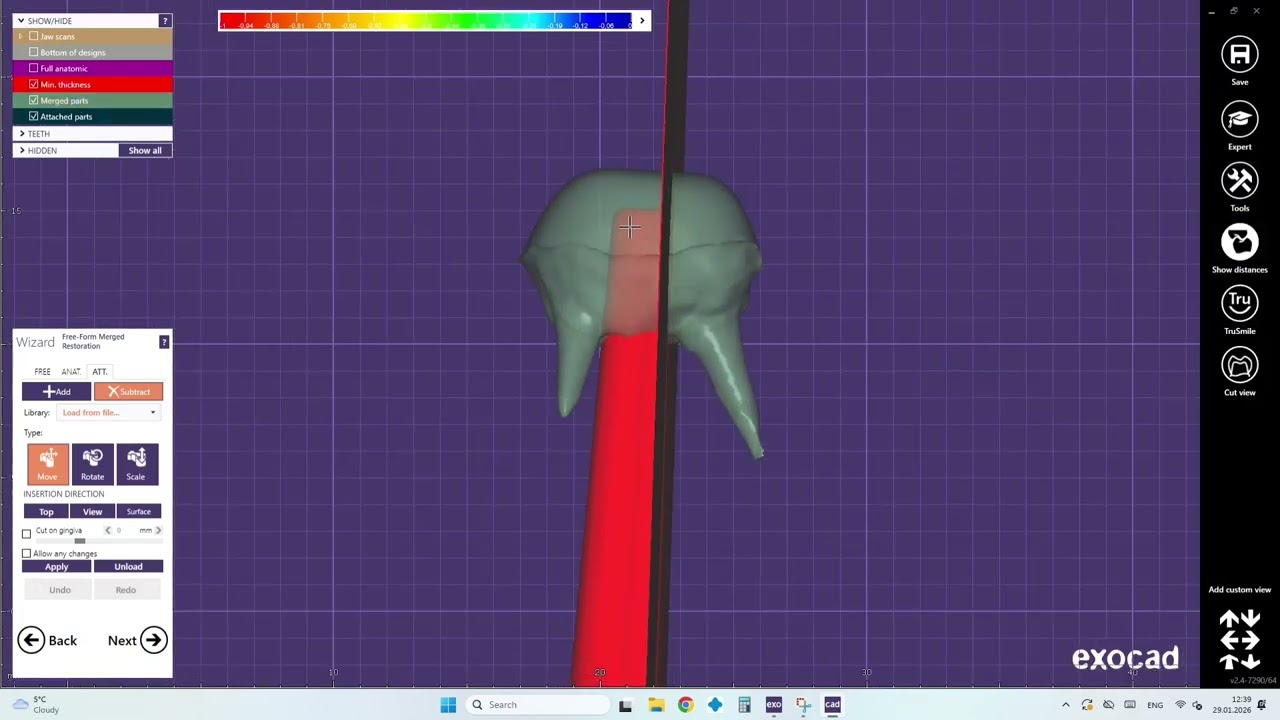Open File Explorer from taskbar

coord(656,705)
